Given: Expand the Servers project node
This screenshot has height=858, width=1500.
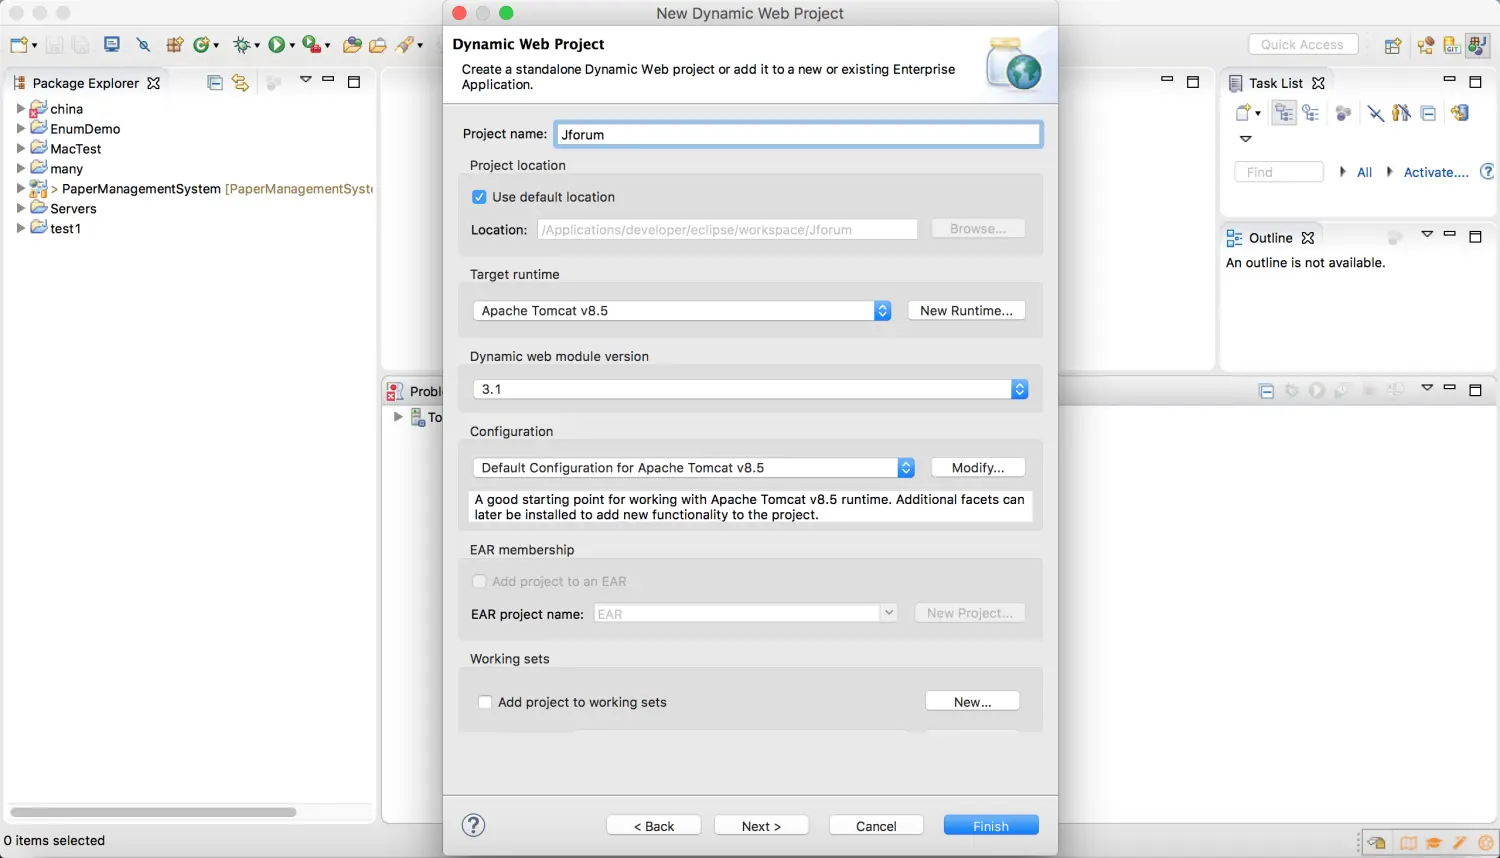Looking at the screenshot, I should point(20,208).
